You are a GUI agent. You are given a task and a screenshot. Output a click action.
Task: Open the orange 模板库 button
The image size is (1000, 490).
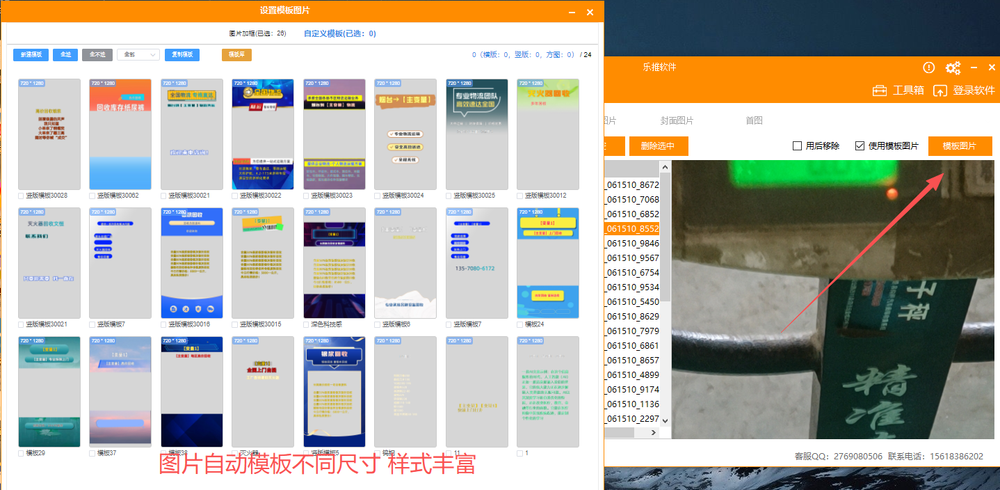[237, 55]
